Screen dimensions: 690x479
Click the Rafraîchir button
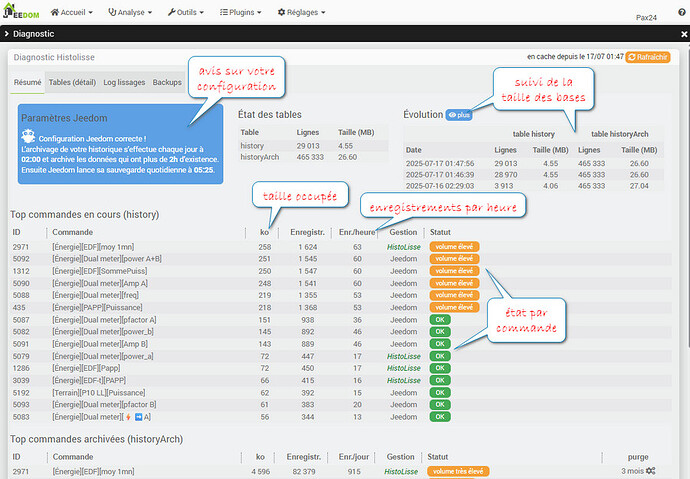point(648,57)
